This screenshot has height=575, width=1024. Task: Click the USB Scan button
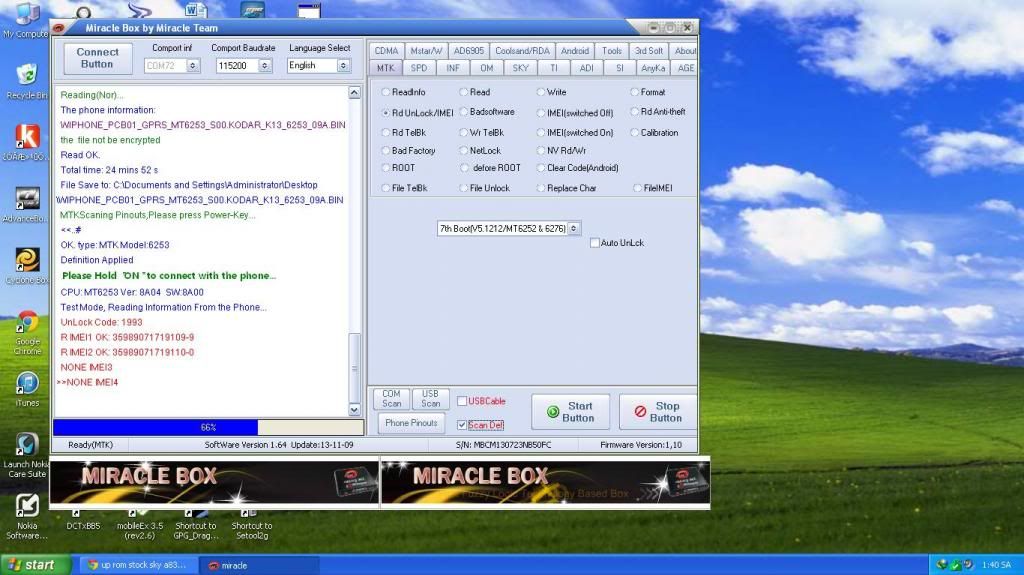pos(430,399)
